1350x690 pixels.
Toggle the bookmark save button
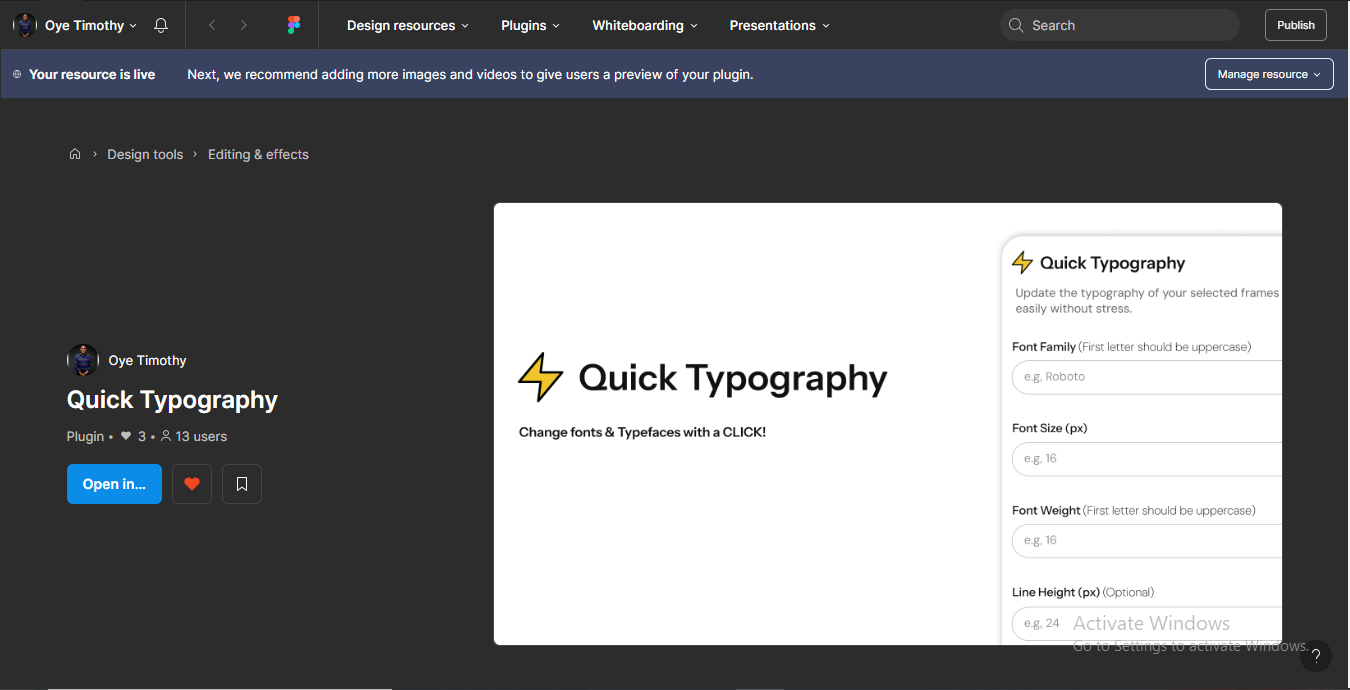pyautogui.click(x=242, y=484)
